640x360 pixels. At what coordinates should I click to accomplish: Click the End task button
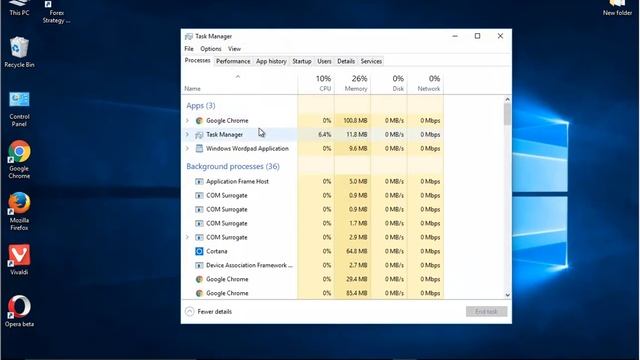487,311
